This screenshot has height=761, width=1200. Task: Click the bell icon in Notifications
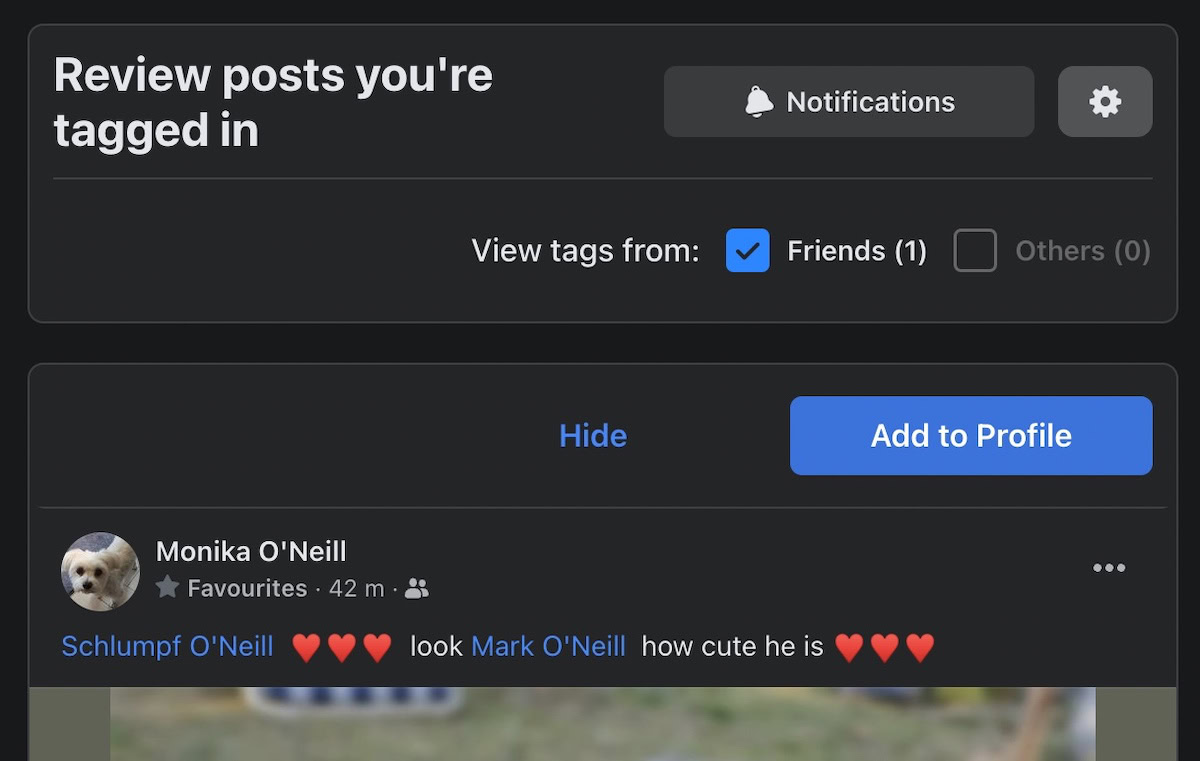[x=759, y=101]
